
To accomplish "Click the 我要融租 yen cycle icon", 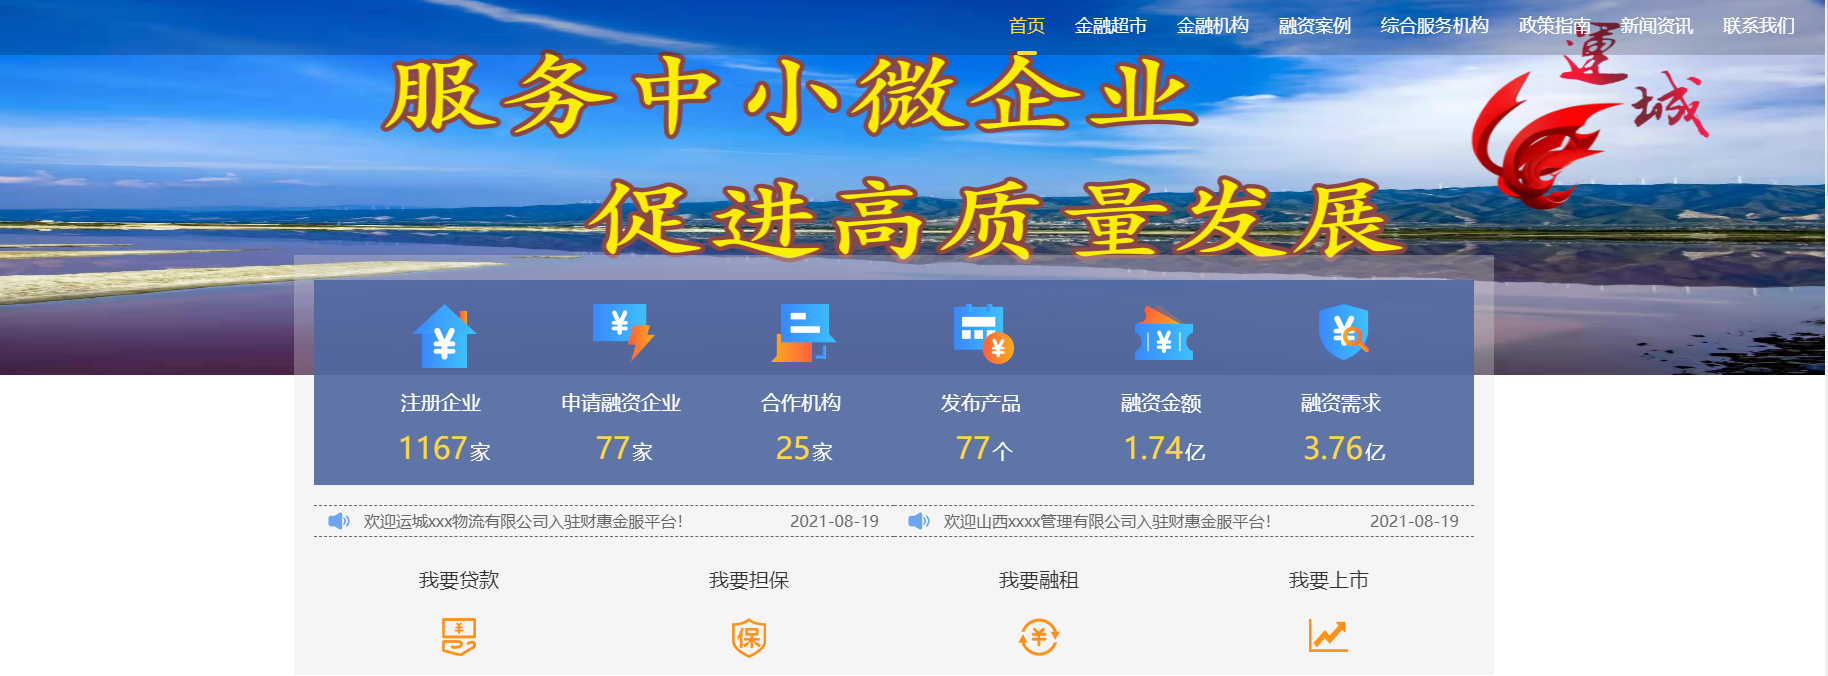I will [1039, 636].
